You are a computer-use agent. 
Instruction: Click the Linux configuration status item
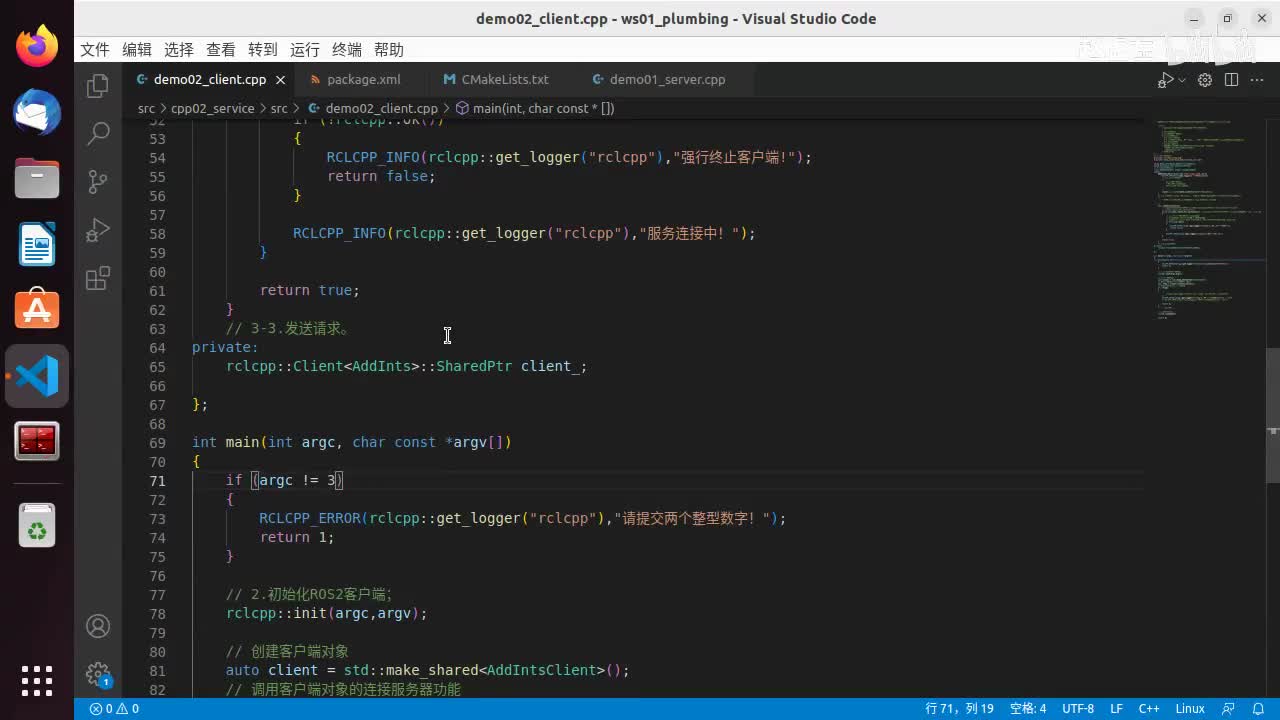click(1190, 709)
